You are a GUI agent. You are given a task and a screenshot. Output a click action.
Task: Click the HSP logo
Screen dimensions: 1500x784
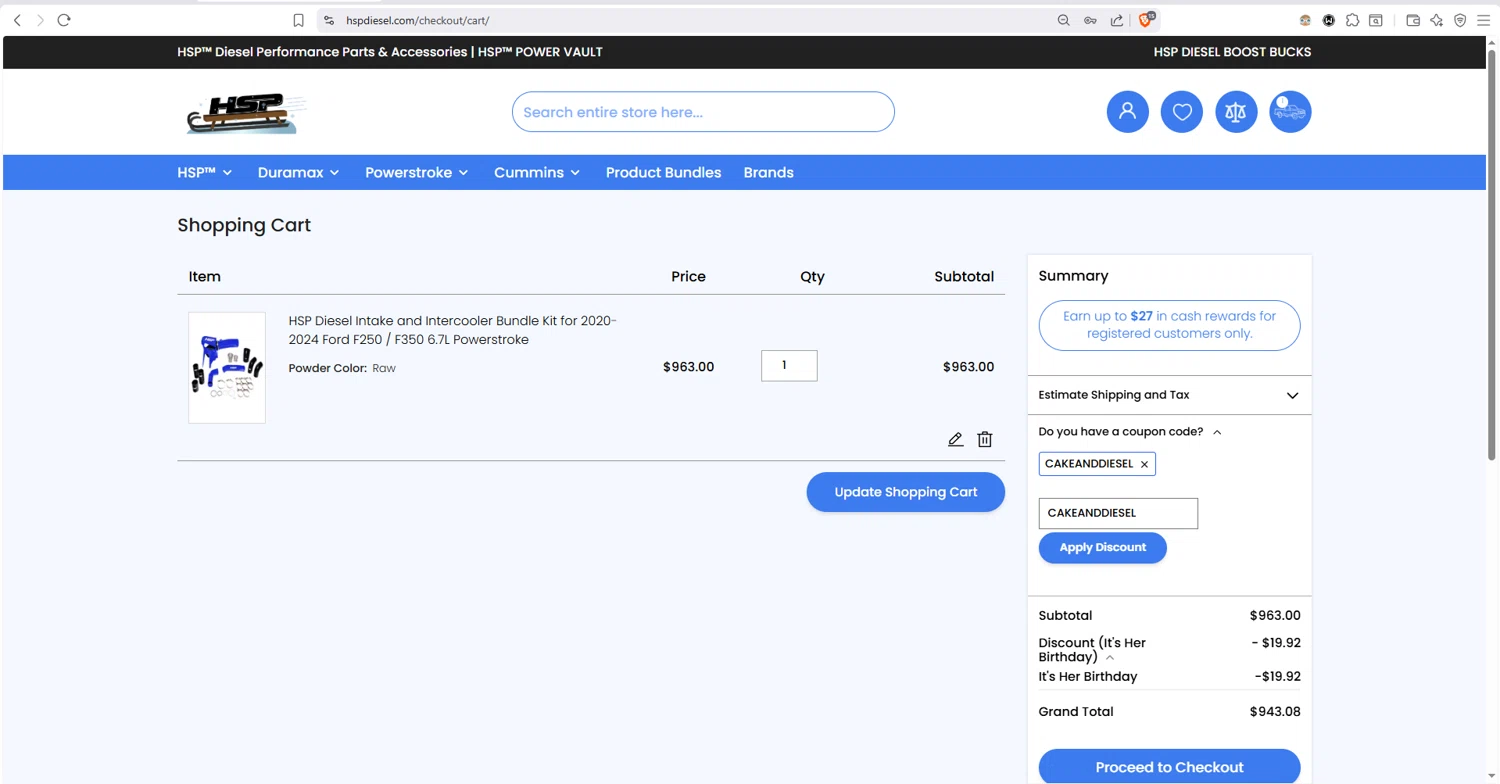point(245,114)
